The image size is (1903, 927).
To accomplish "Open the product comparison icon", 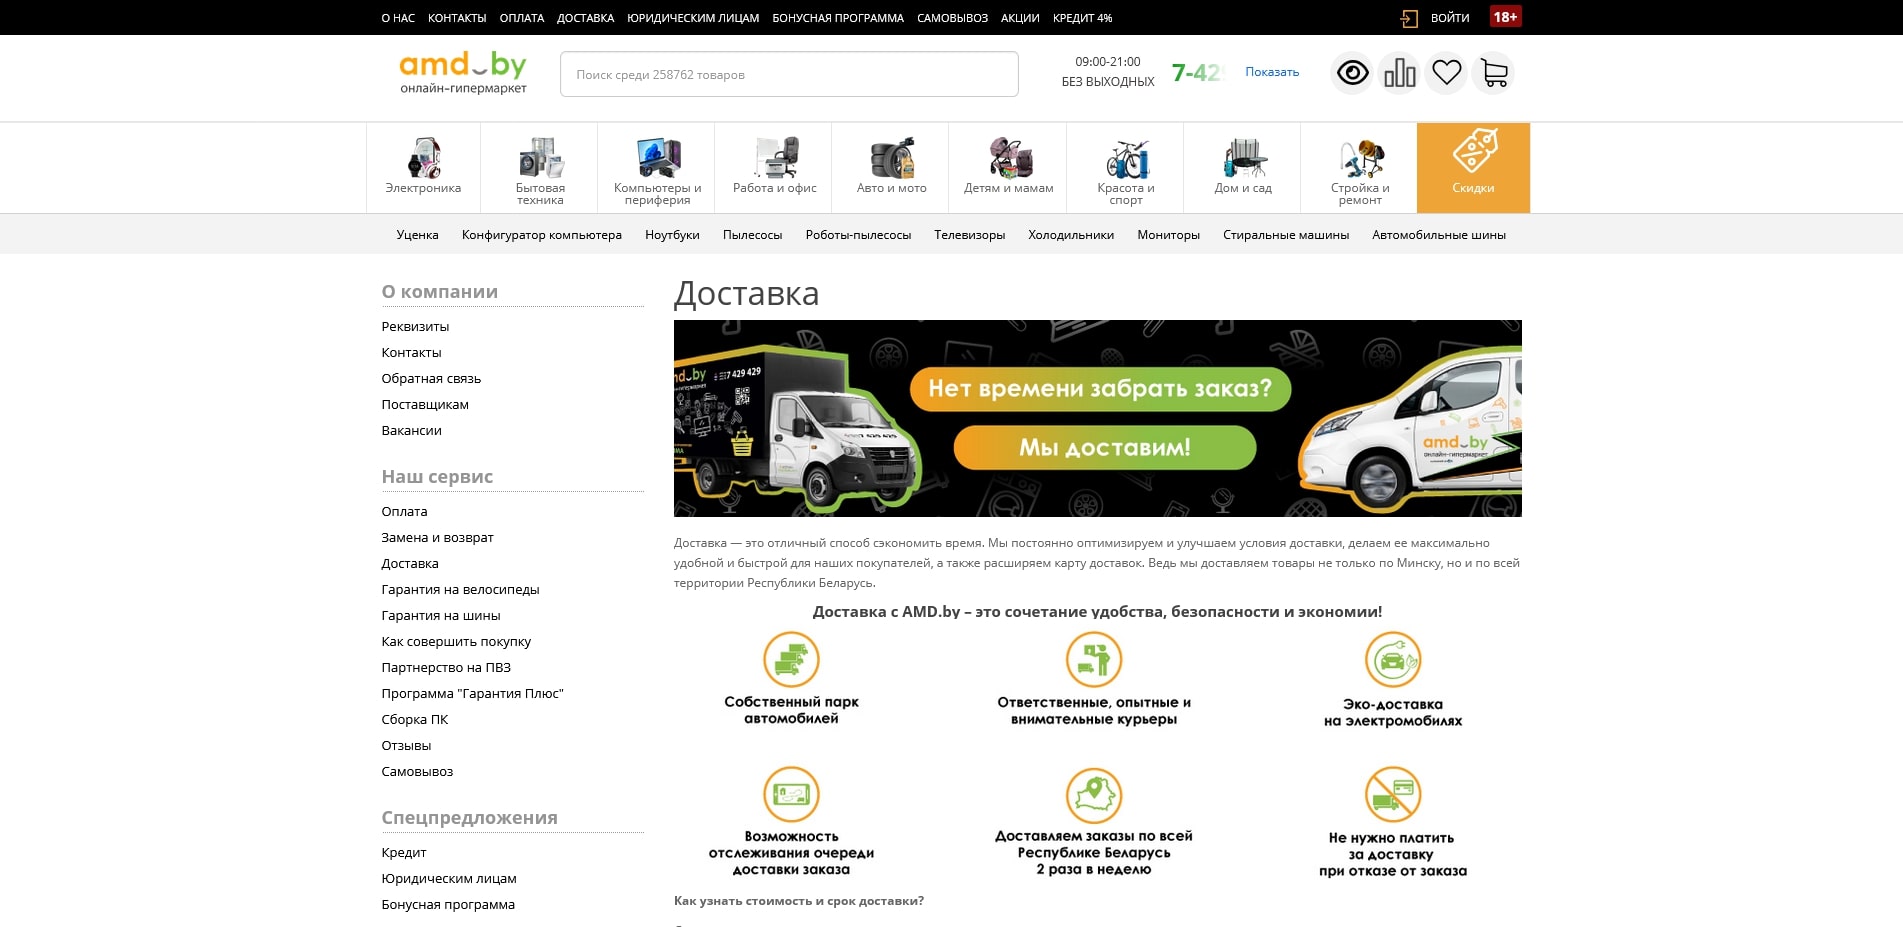I will click(x=1399, y=72).
